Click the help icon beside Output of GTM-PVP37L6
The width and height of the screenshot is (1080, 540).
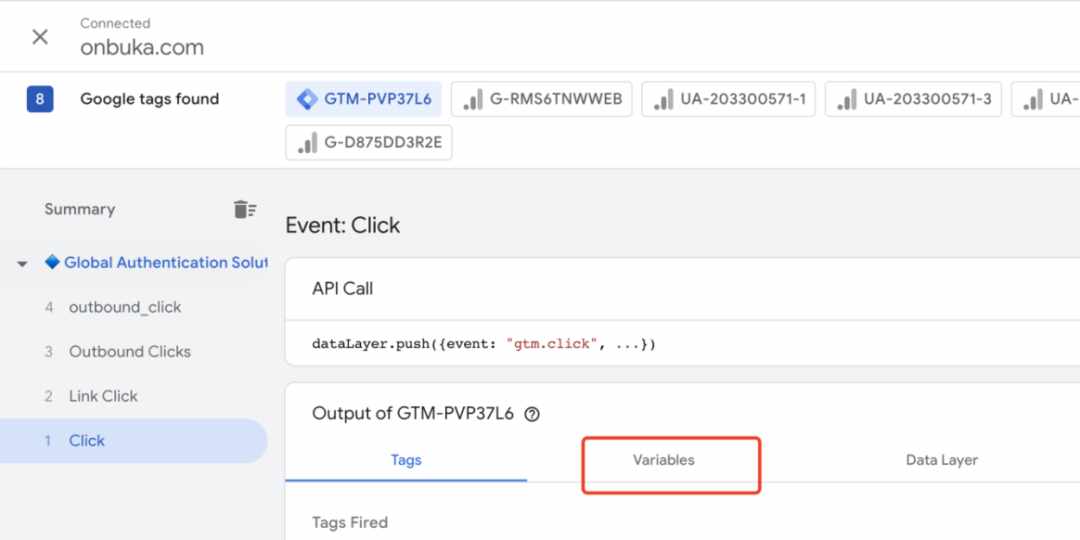(x=532, y=414)
